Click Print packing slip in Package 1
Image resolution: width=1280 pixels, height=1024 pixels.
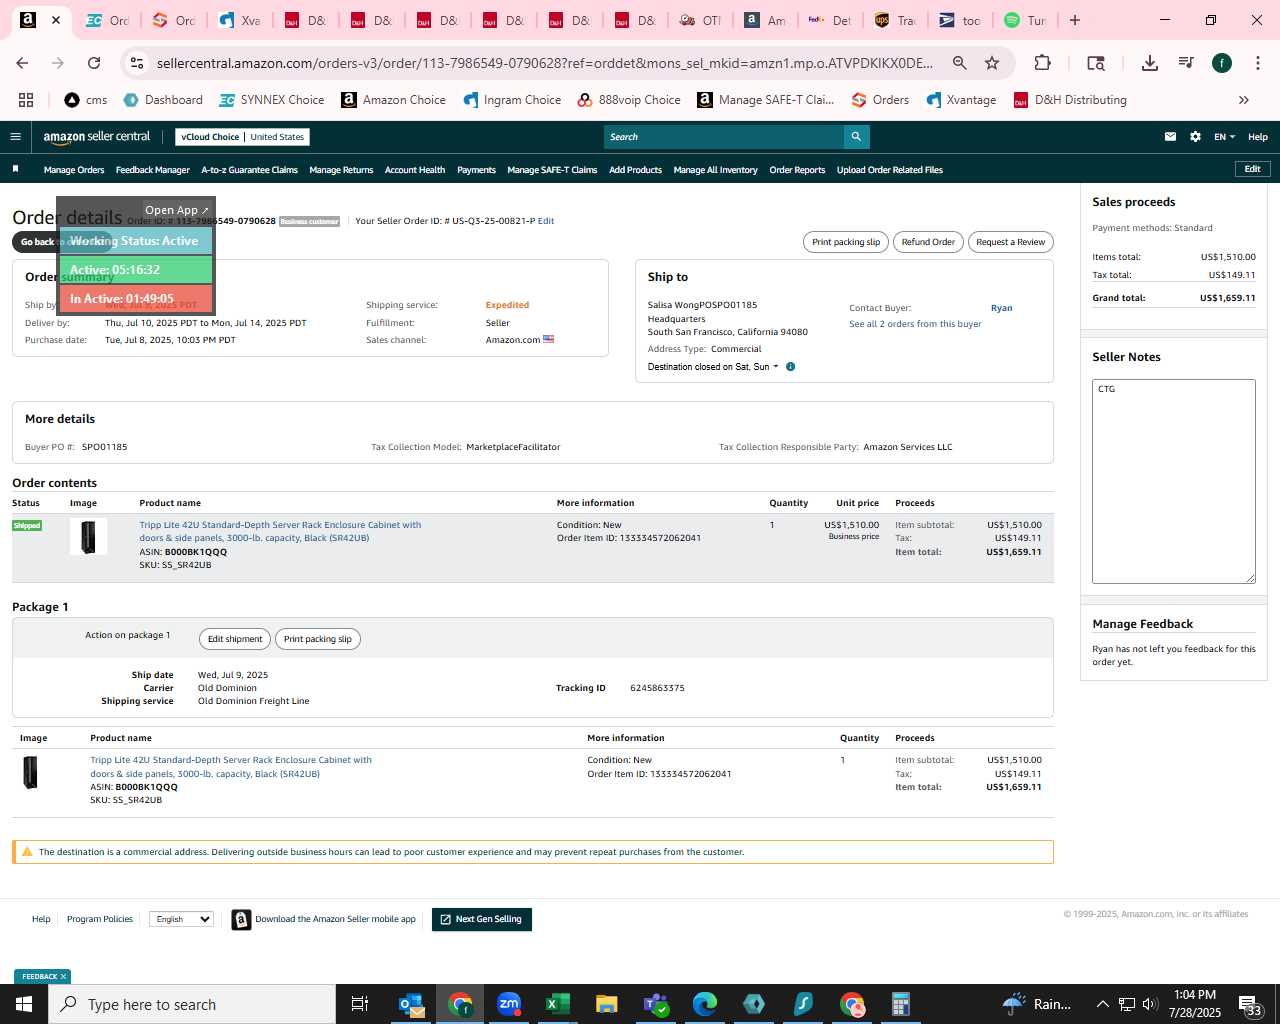(318, 639)
